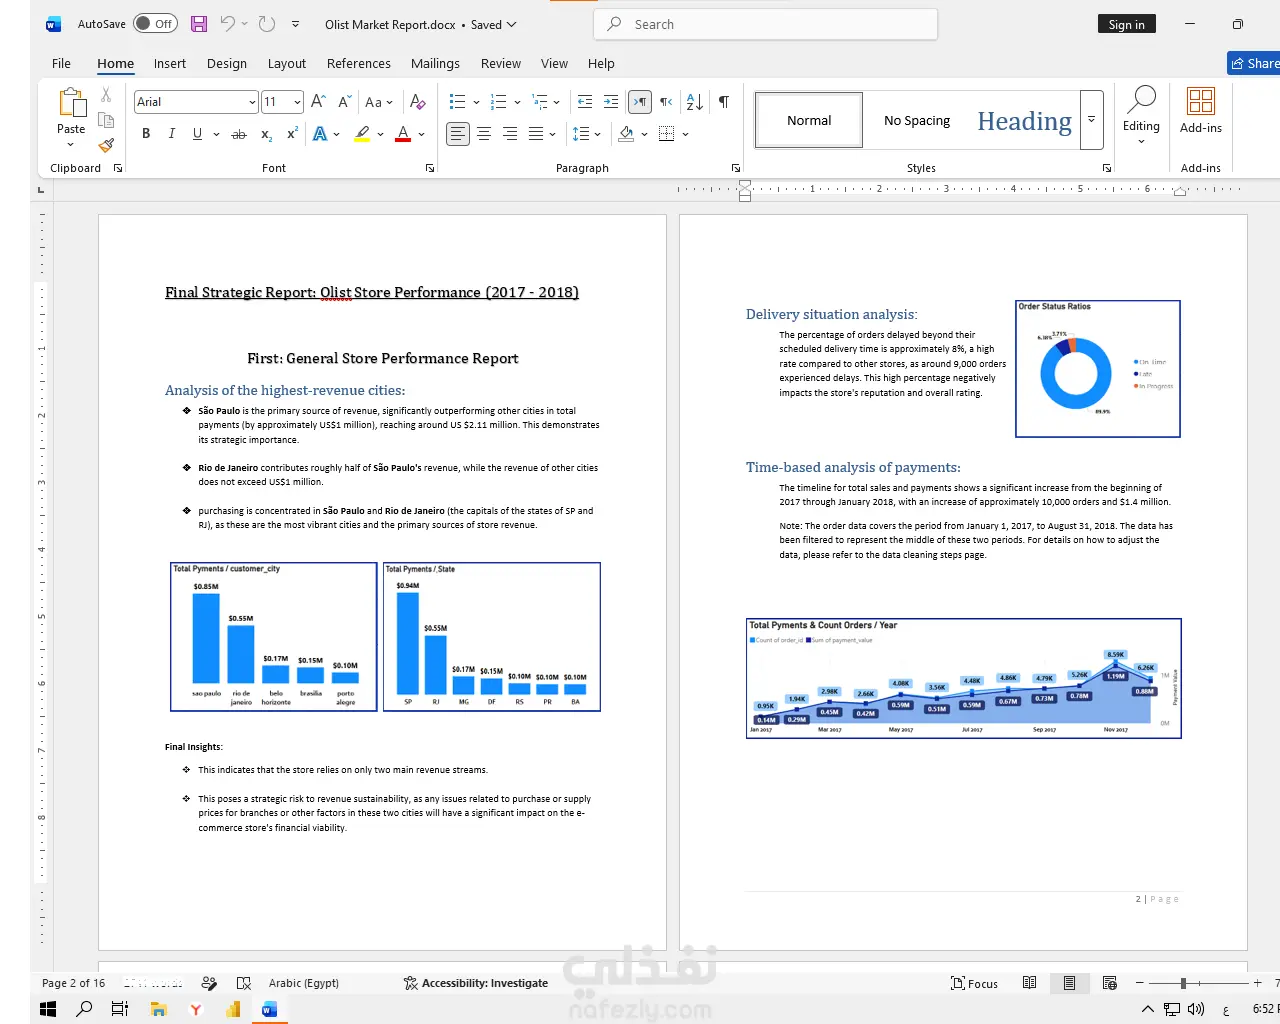Apply the Normal style
The height and width of the screenshot is (1024, 1280).
point(809,120)
